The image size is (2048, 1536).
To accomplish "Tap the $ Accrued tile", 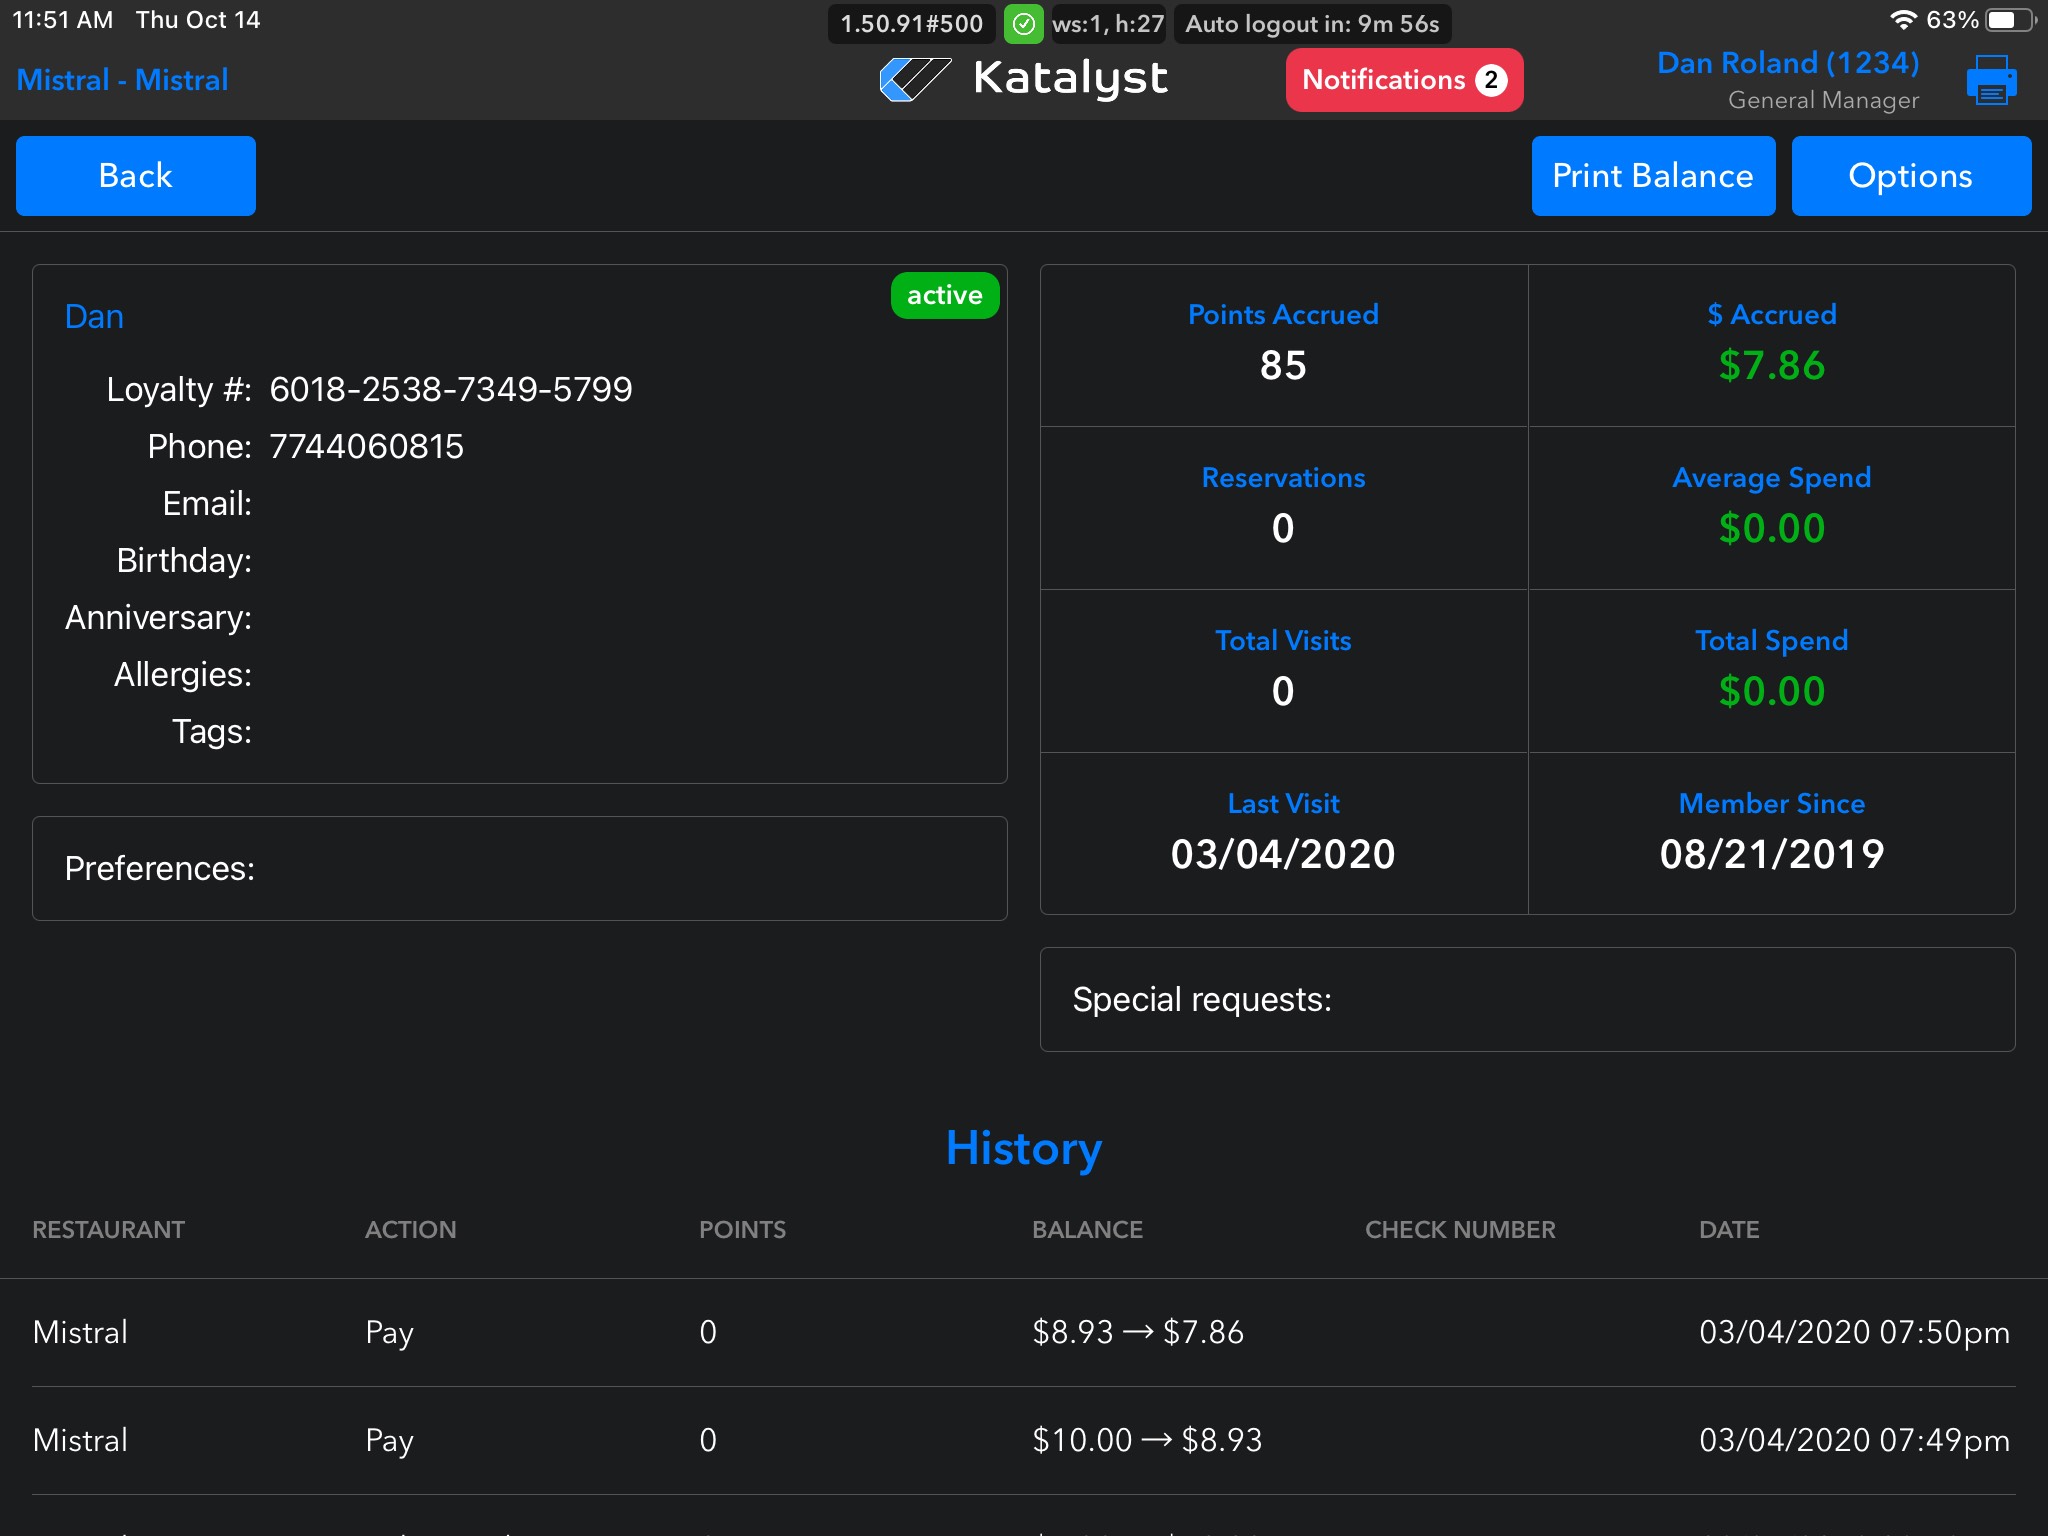I will click(x=1771, y=345).
